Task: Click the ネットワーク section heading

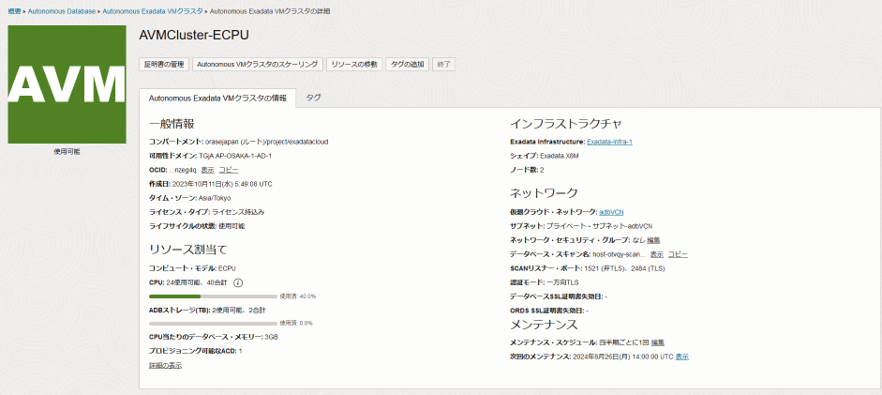Action: (544, 193)
